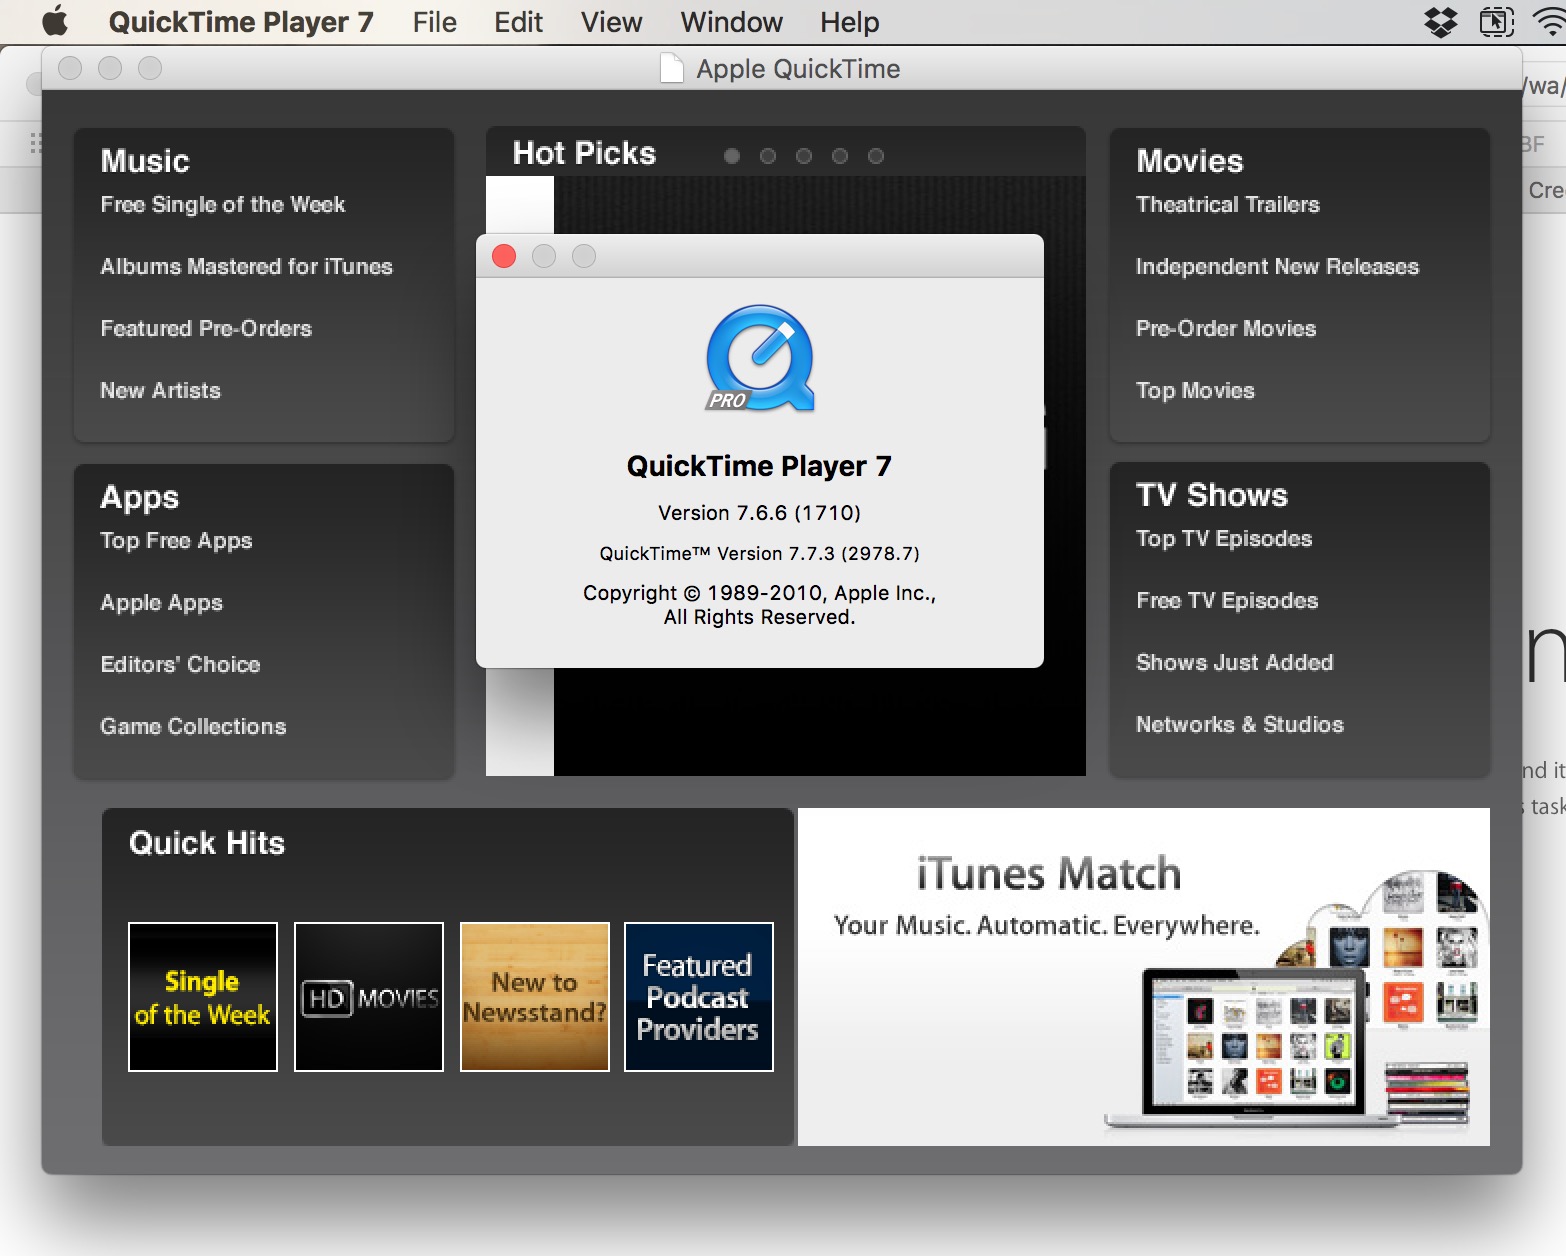Open the Featured Podcast Providers thumbnail
1566x1256 pixels.
click(699, 997)
